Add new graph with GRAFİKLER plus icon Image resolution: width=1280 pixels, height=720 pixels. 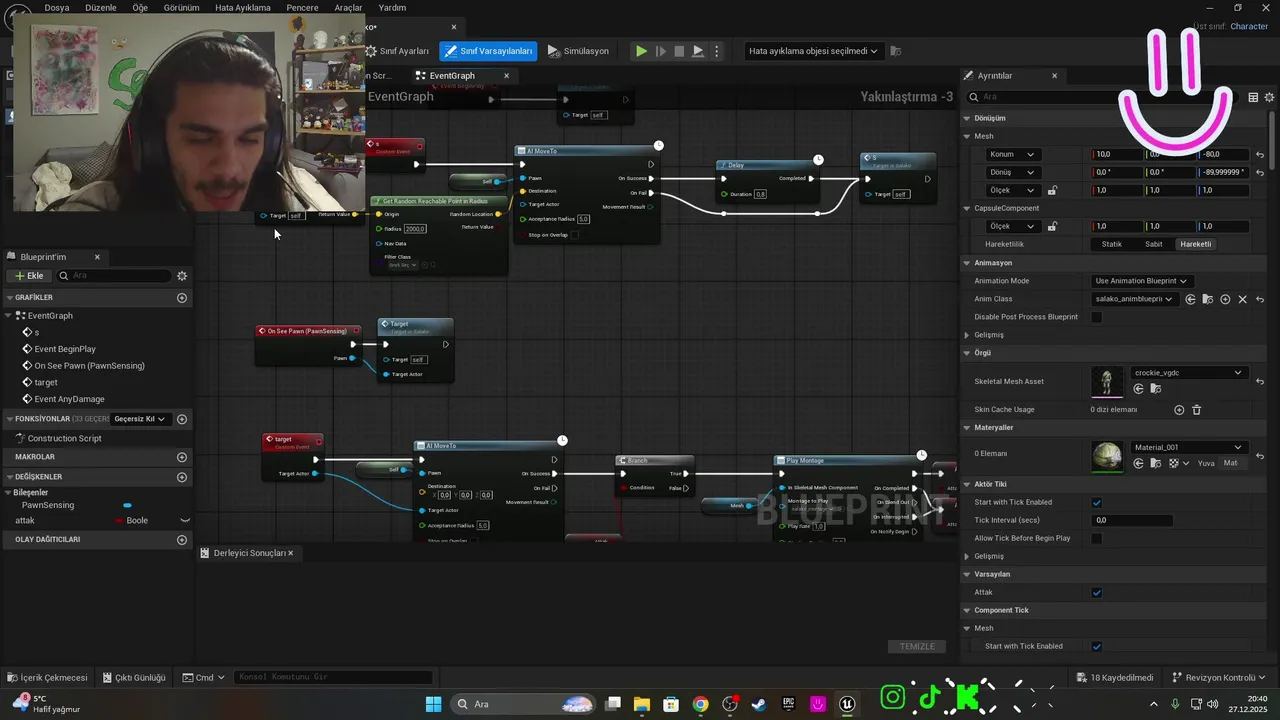[182, 298]
